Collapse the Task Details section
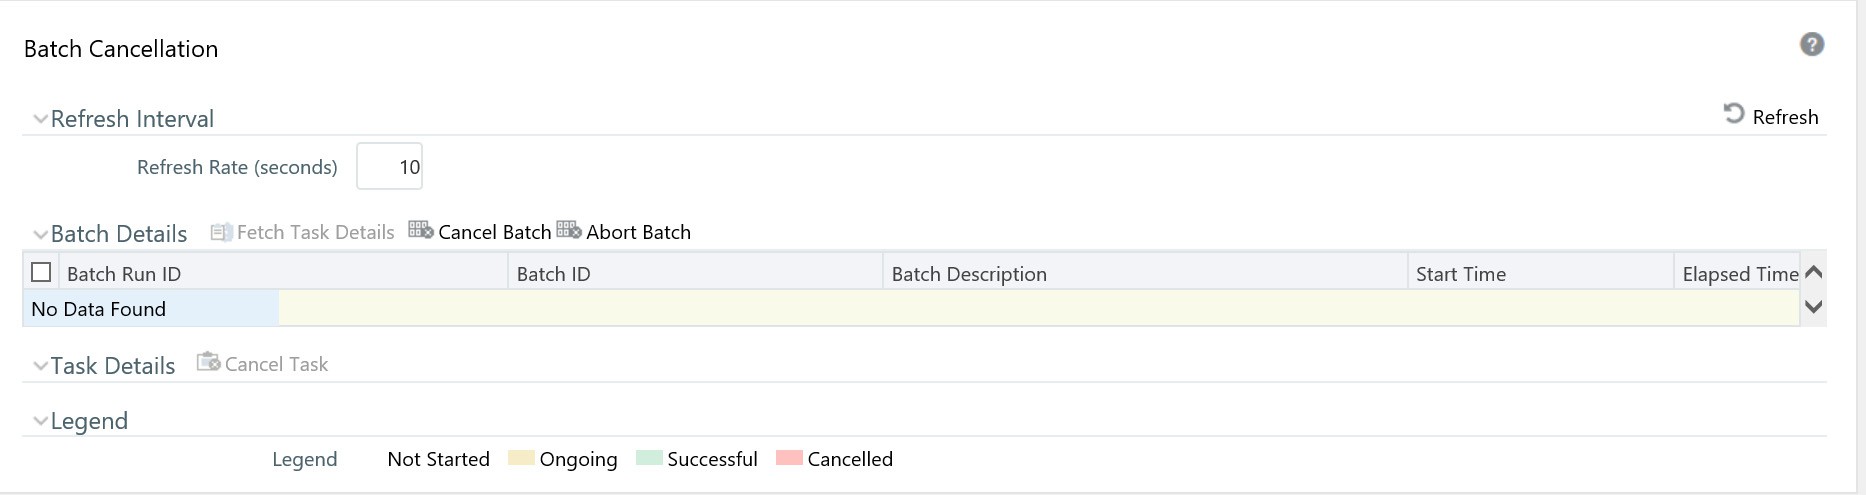 click(x=40, y=367)
